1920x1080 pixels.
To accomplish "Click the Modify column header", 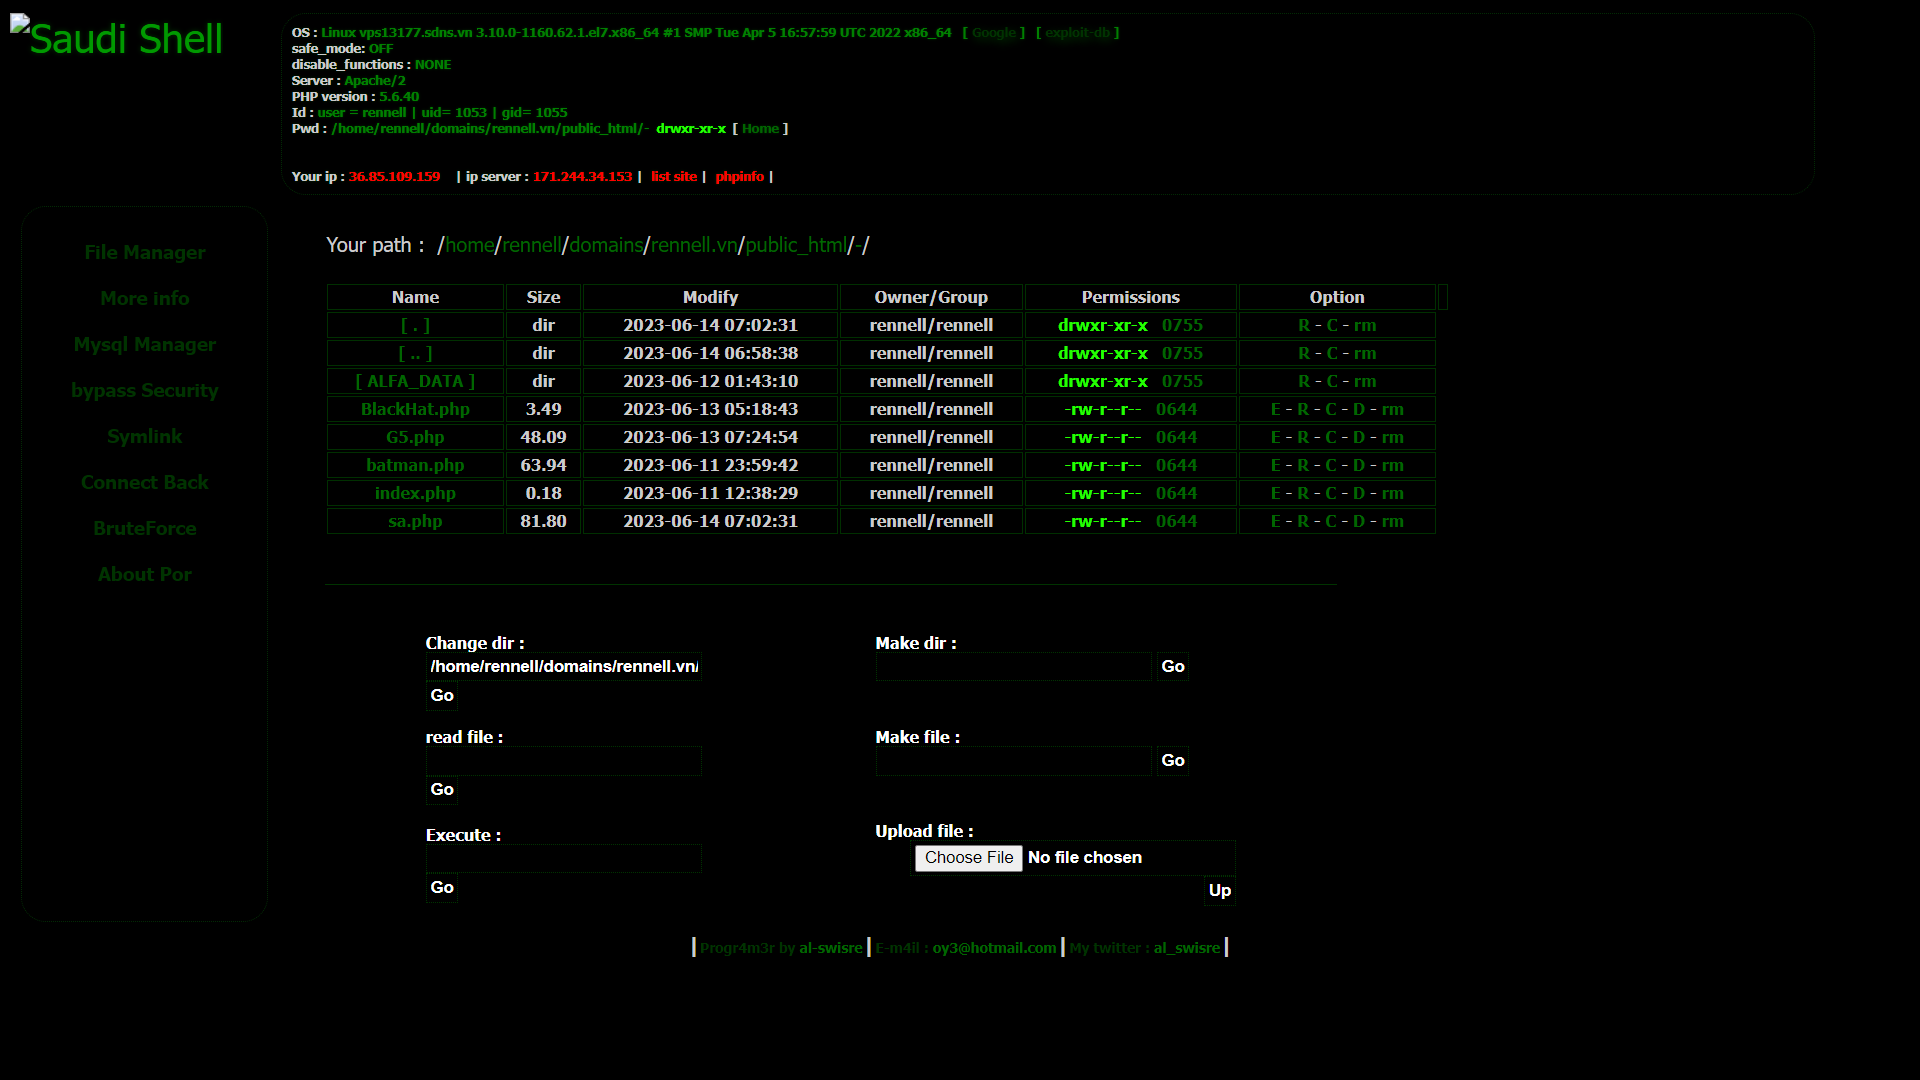I will coord(710,297).
